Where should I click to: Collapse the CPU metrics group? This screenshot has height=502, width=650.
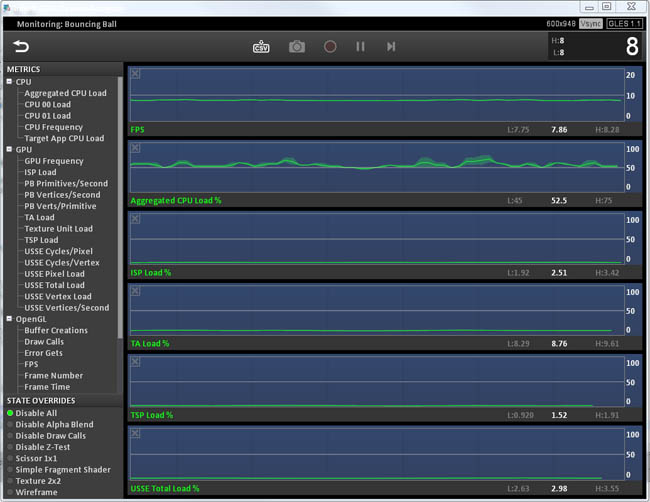click(9, 82)
